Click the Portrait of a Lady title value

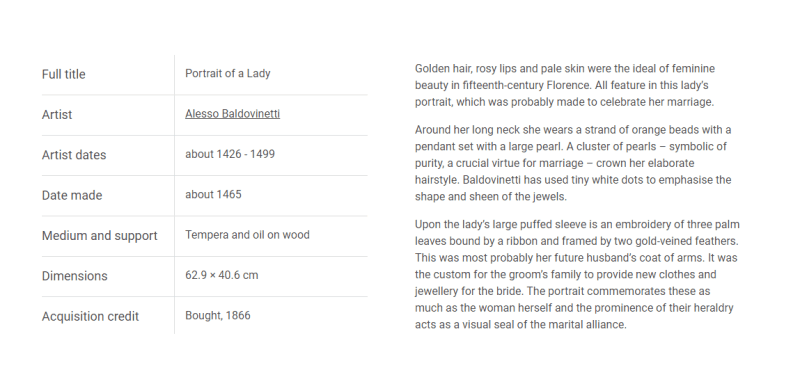[228, 73]
